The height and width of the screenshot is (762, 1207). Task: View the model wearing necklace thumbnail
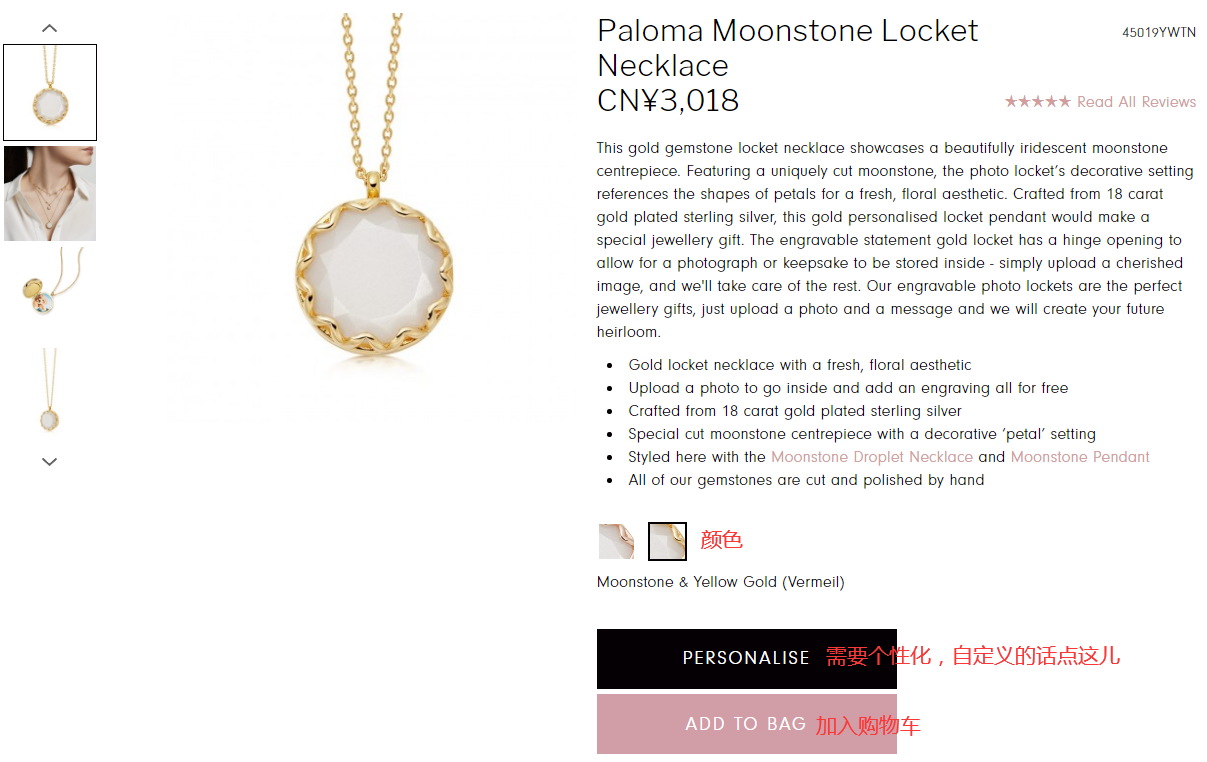coord(50,194)
